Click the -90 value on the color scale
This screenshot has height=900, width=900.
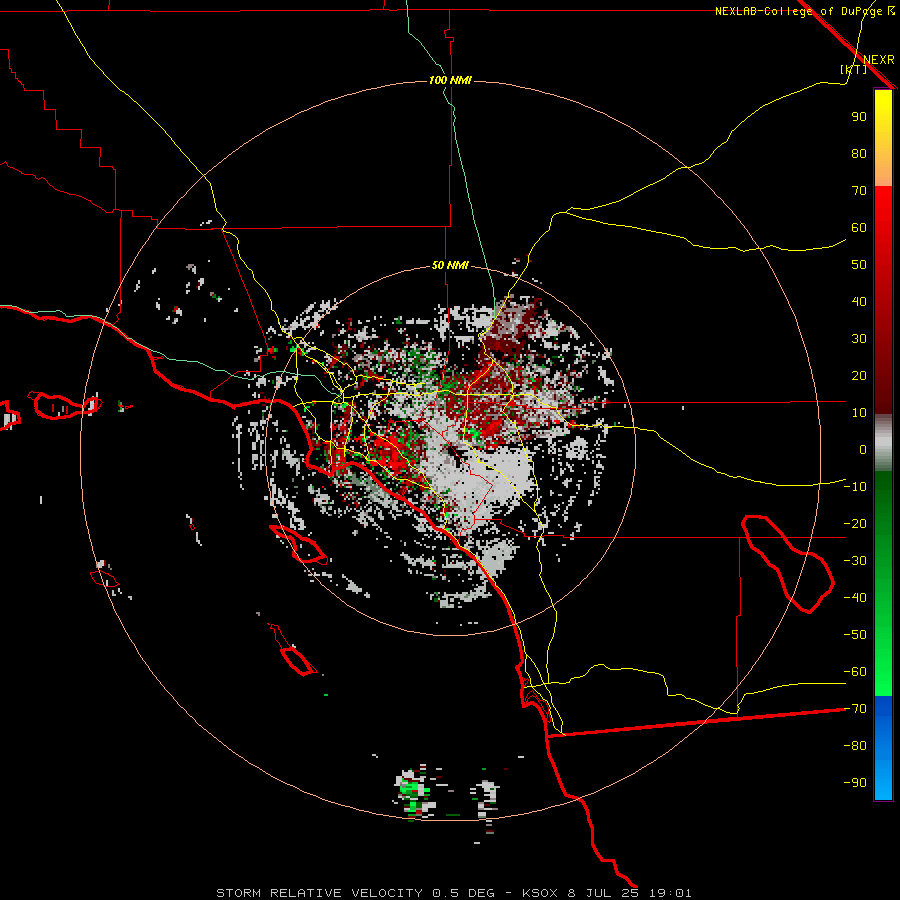point(855,783)
